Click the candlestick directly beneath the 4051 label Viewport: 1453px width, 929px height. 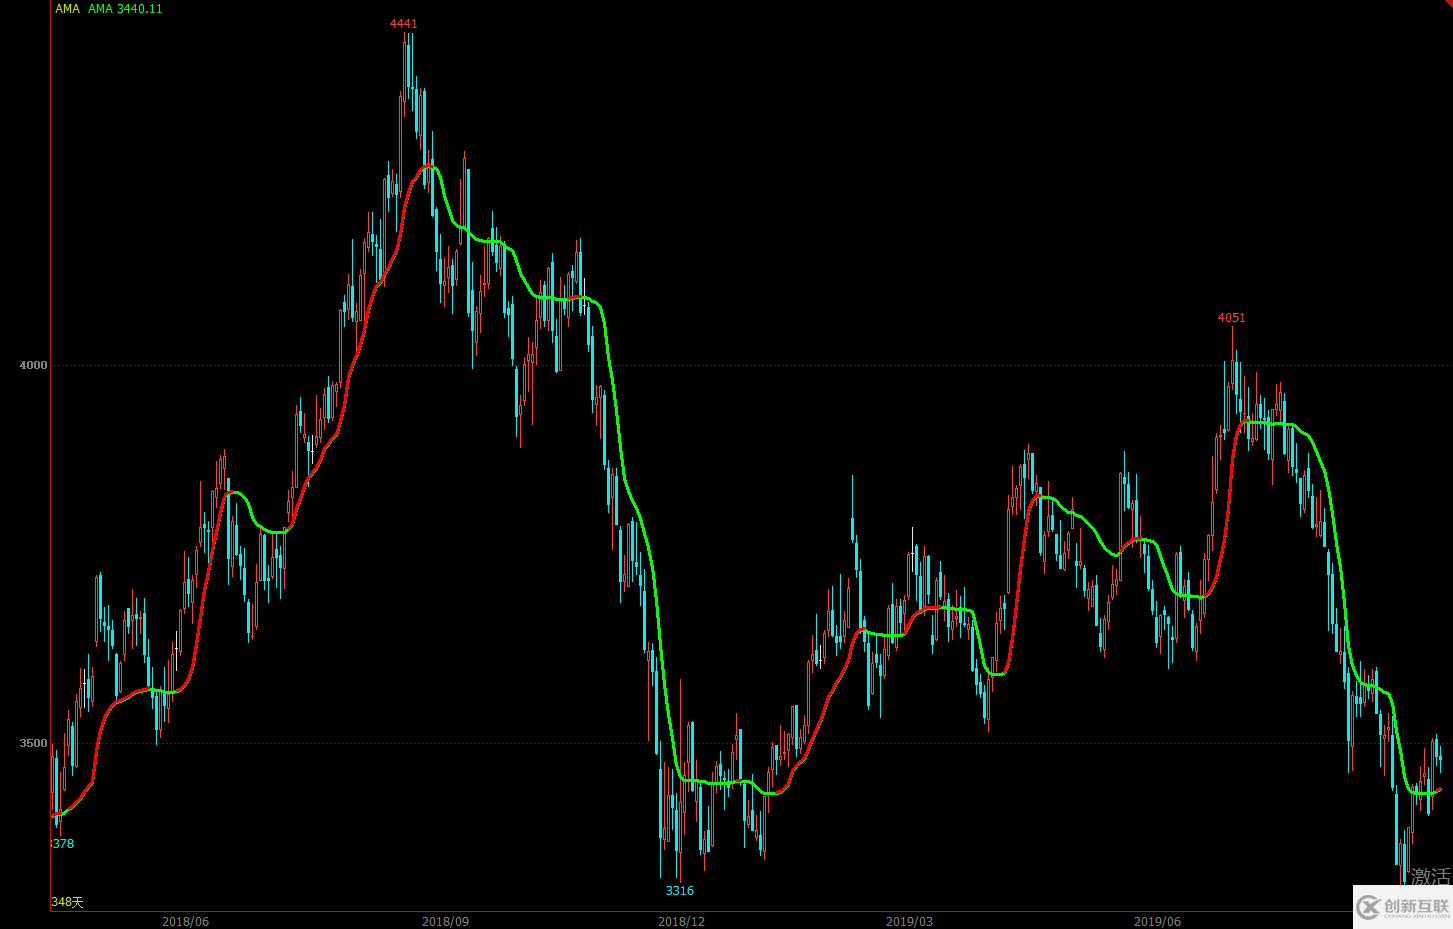(1233, 380)
